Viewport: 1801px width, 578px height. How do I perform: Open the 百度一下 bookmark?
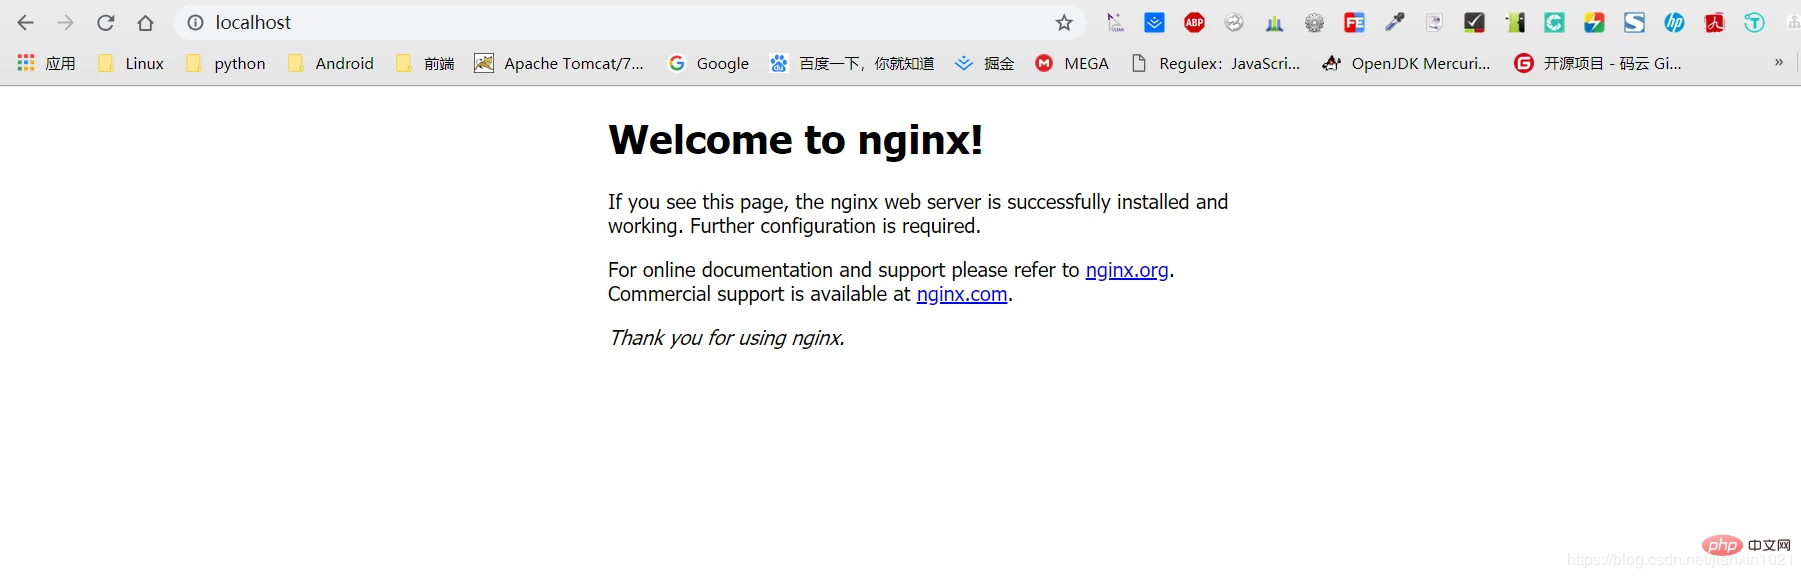tap(852, 63)
